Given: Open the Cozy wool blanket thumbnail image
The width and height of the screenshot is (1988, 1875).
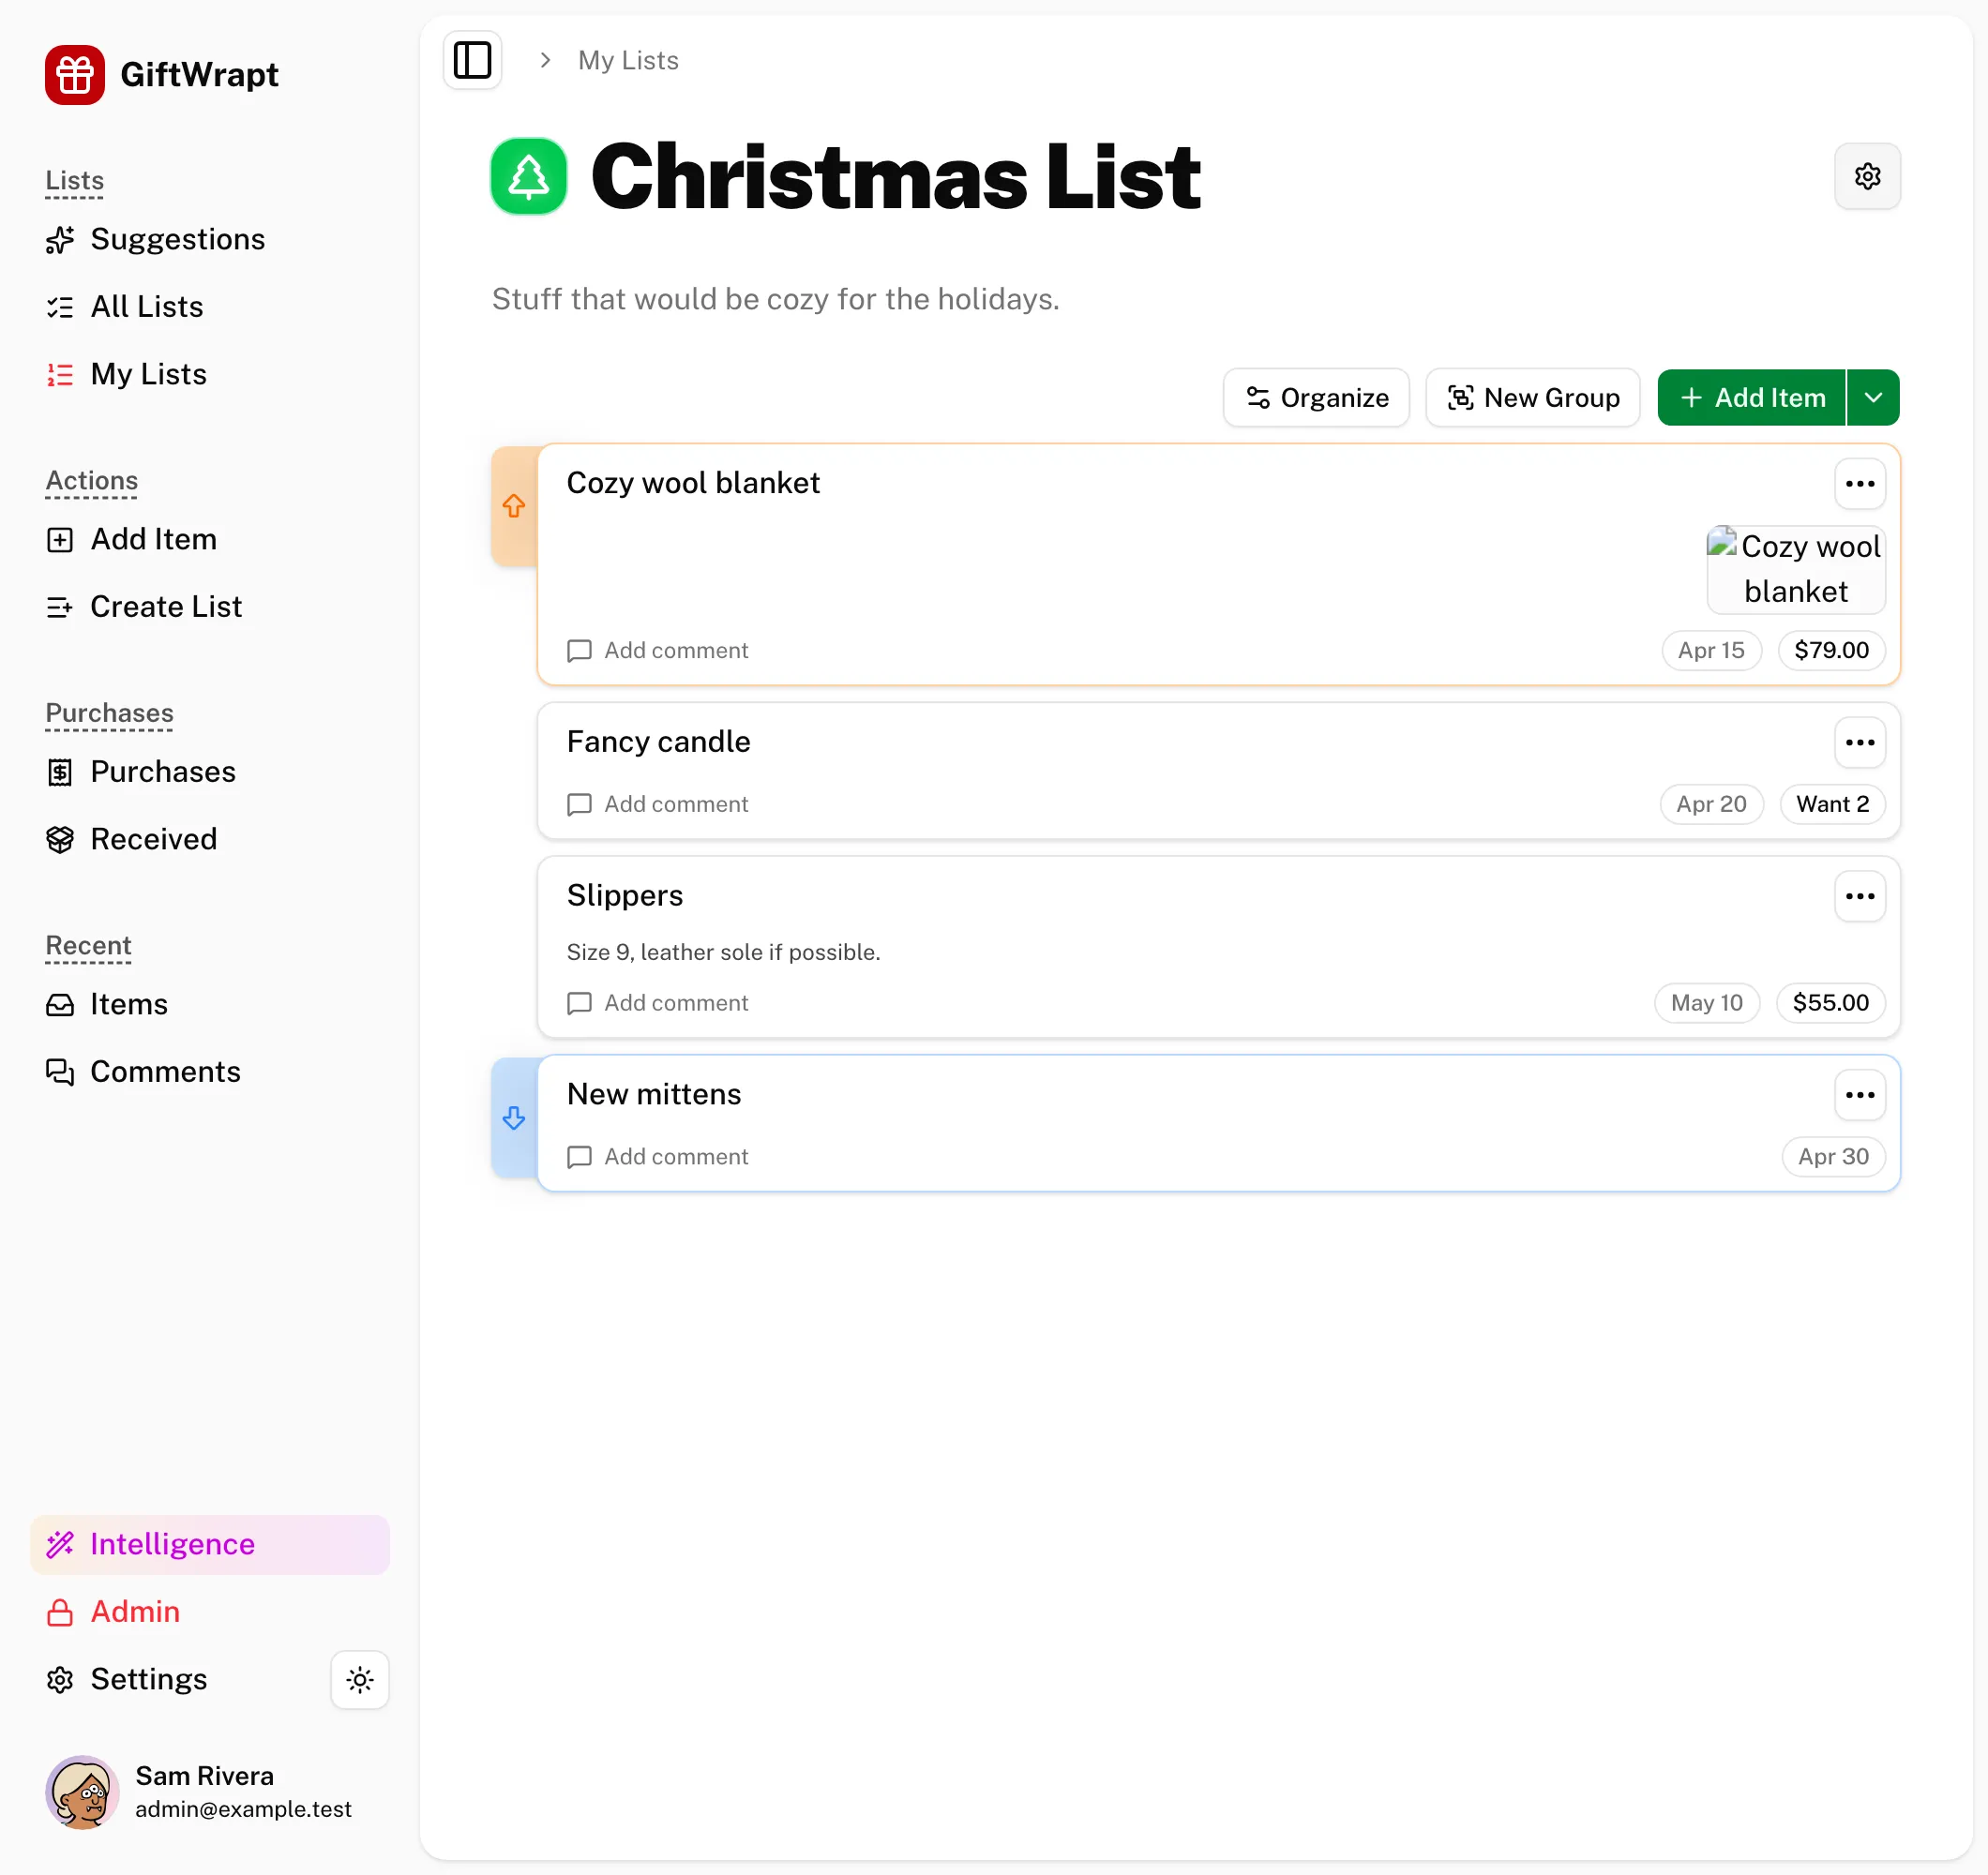Looking at the screenshot, I should pos(1795,569).
